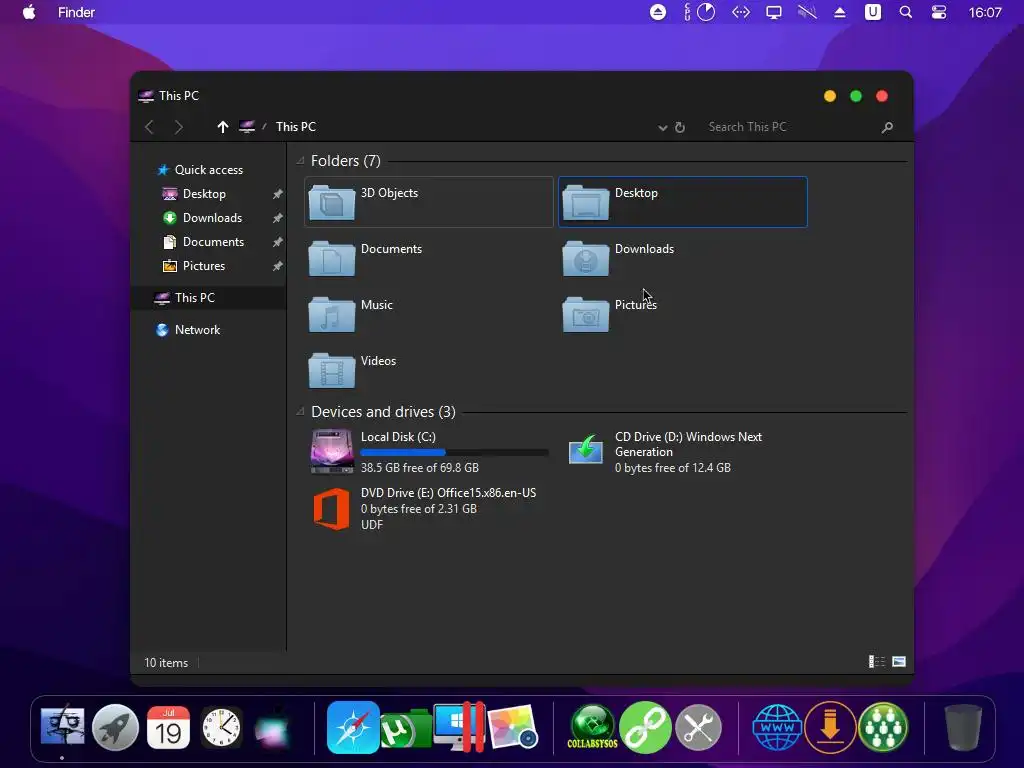Go to Pictures in Quick access sidebar
Screen dimensions: 1024x768
(x=193, y=266)
